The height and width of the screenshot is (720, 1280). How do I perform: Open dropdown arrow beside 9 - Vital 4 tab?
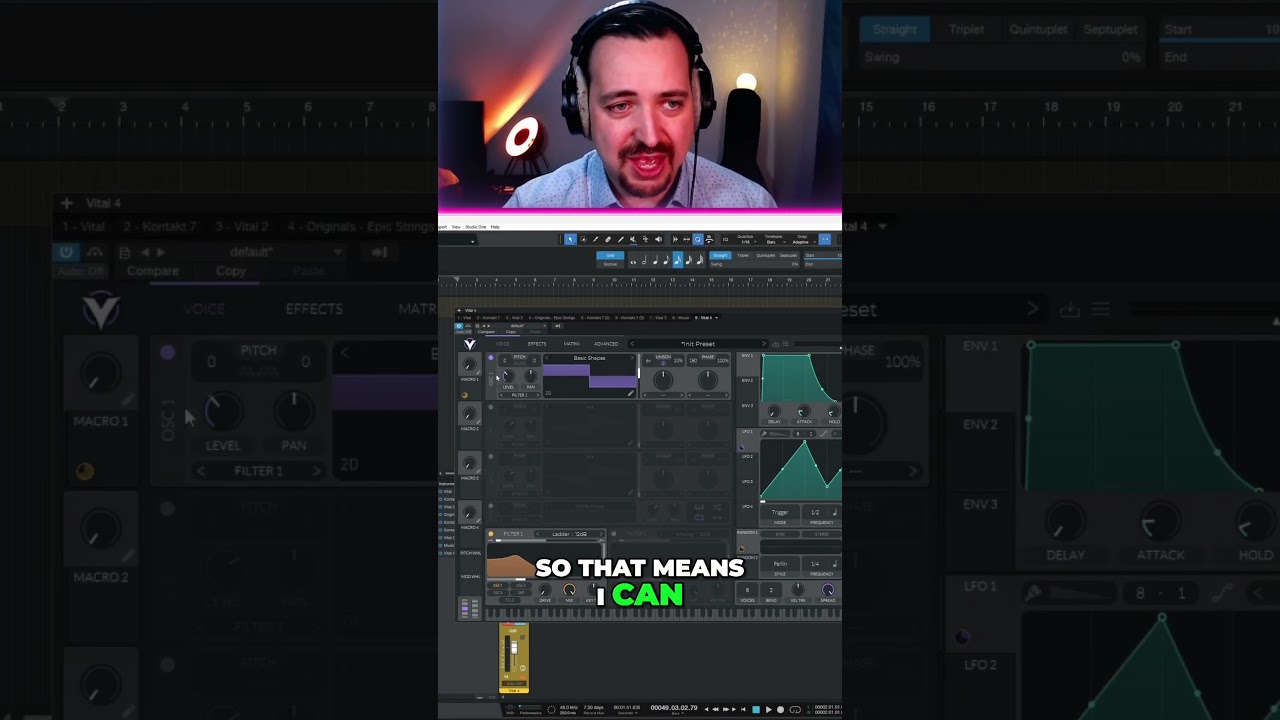pos(716,318)
